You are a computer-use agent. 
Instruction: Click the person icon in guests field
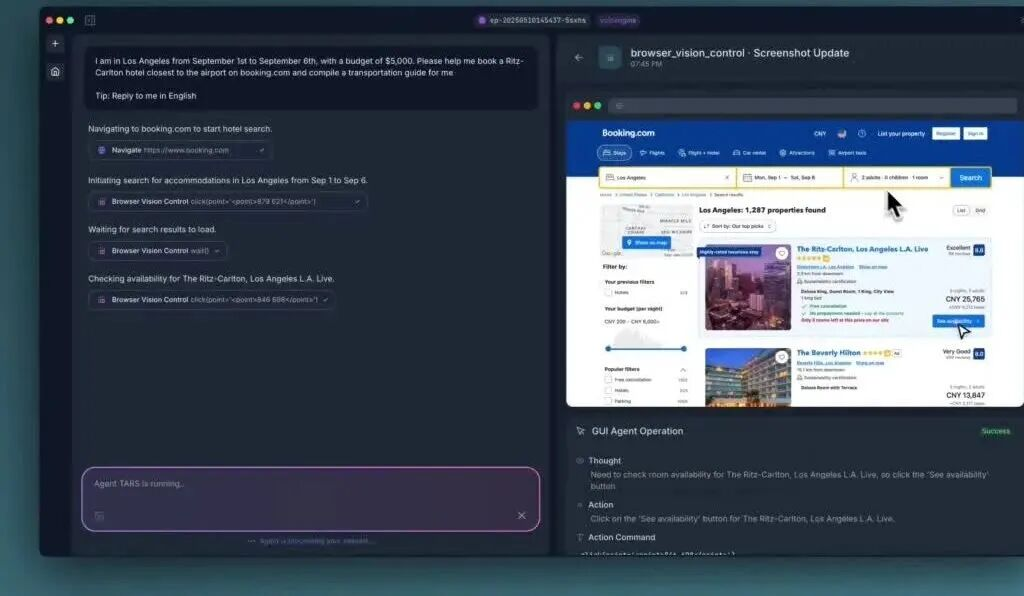pos(854,178)
